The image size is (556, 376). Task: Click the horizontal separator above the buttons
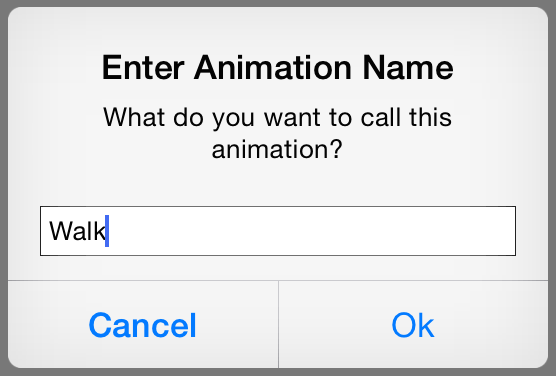pyautogui.click(x=278, y=281)
